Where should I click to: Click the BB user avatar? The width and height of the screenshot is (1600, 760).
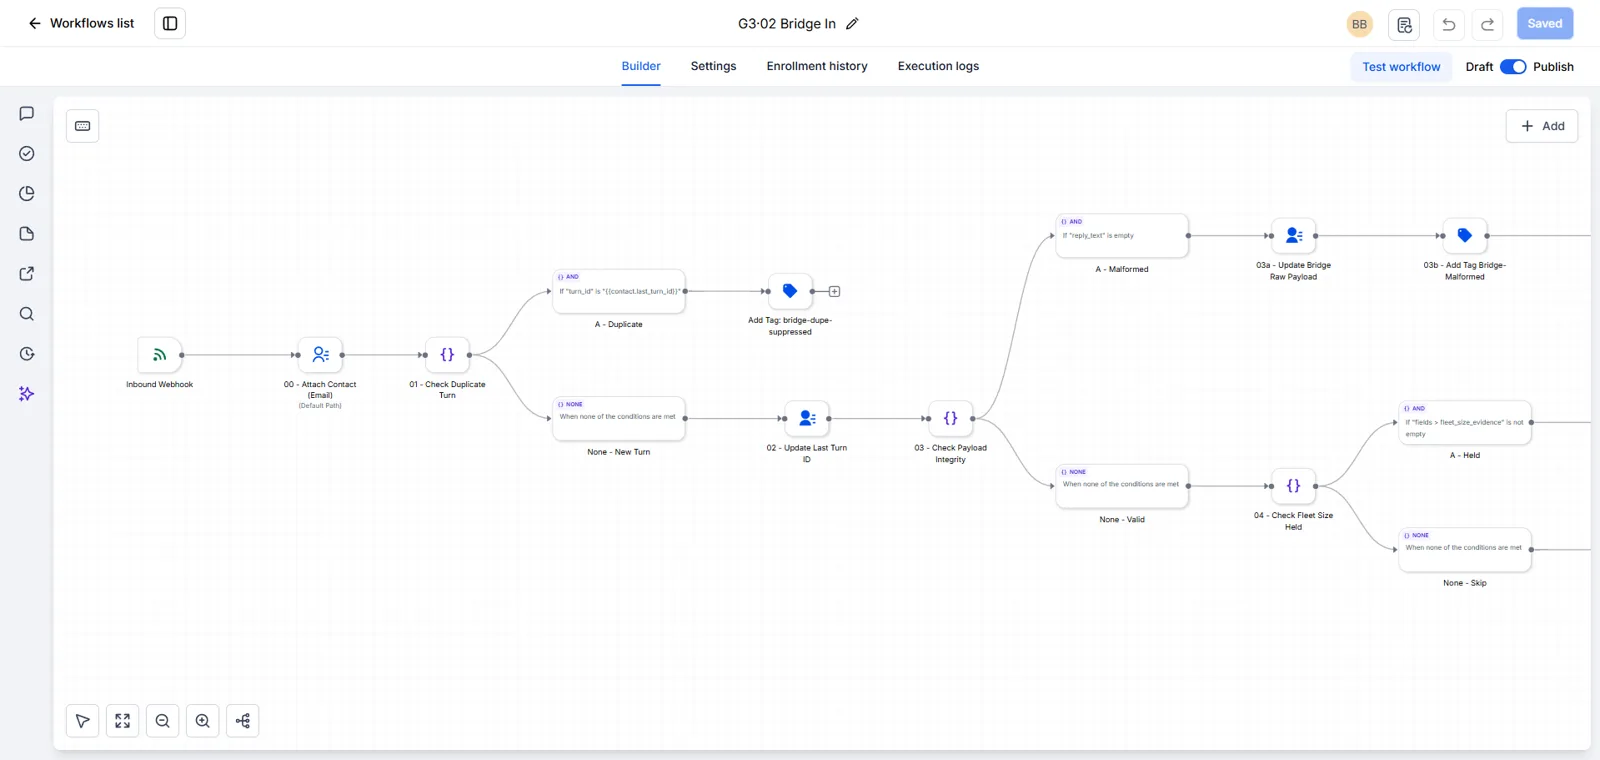pos(1359,24)
